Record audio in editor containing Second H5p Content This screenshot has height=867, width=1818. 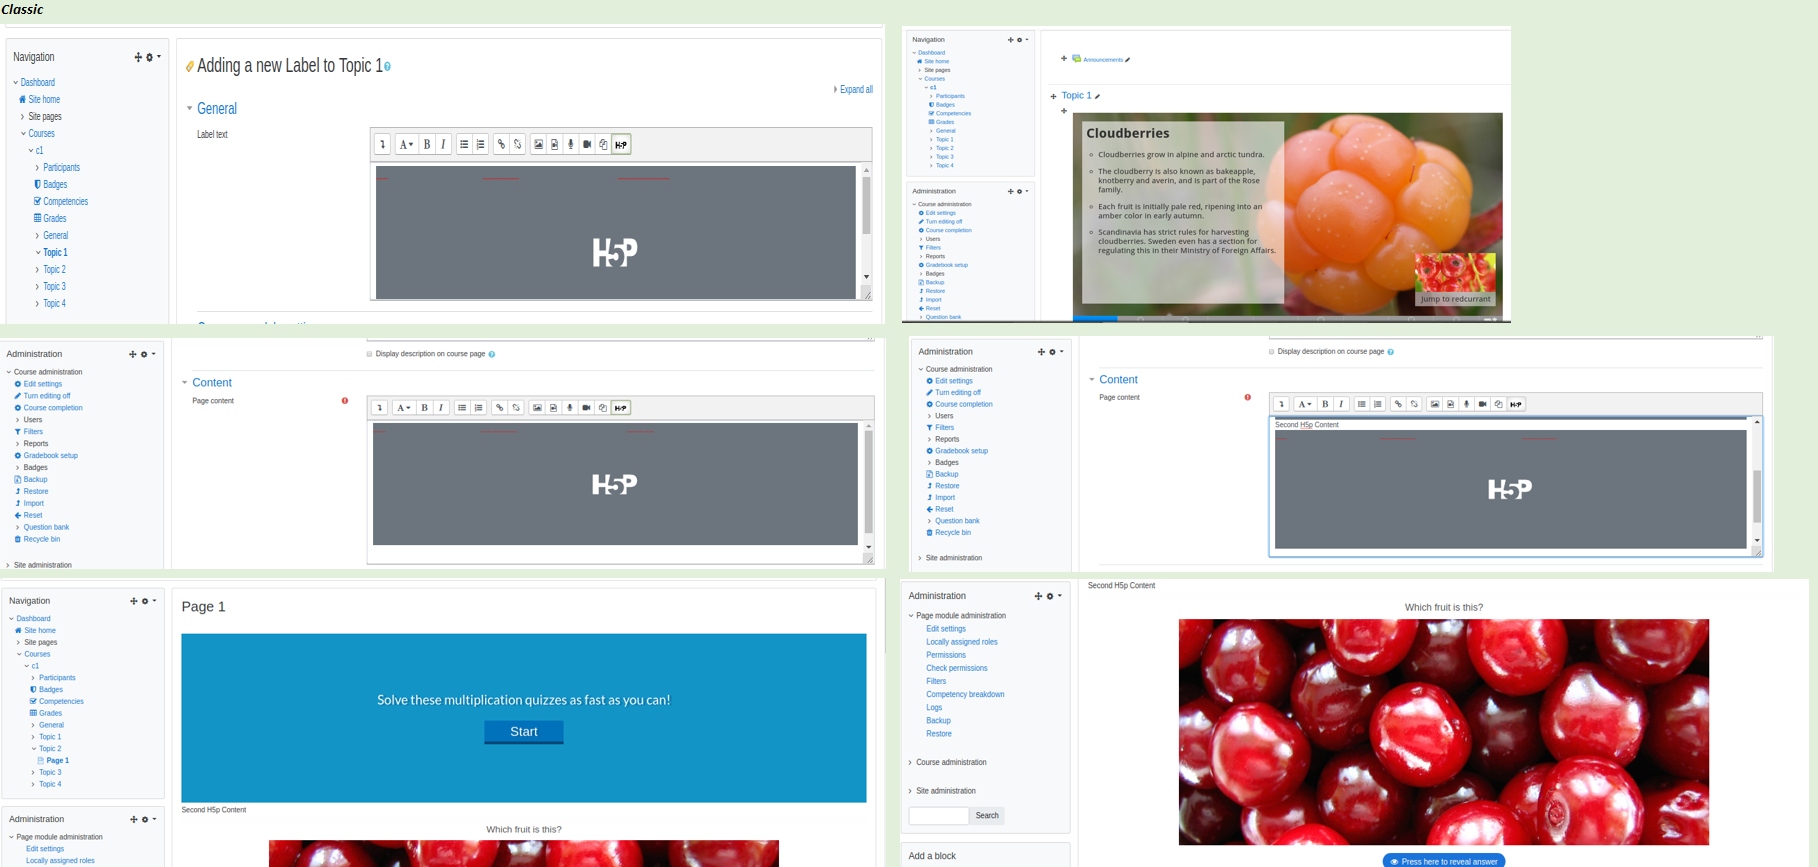(1467, 404)
